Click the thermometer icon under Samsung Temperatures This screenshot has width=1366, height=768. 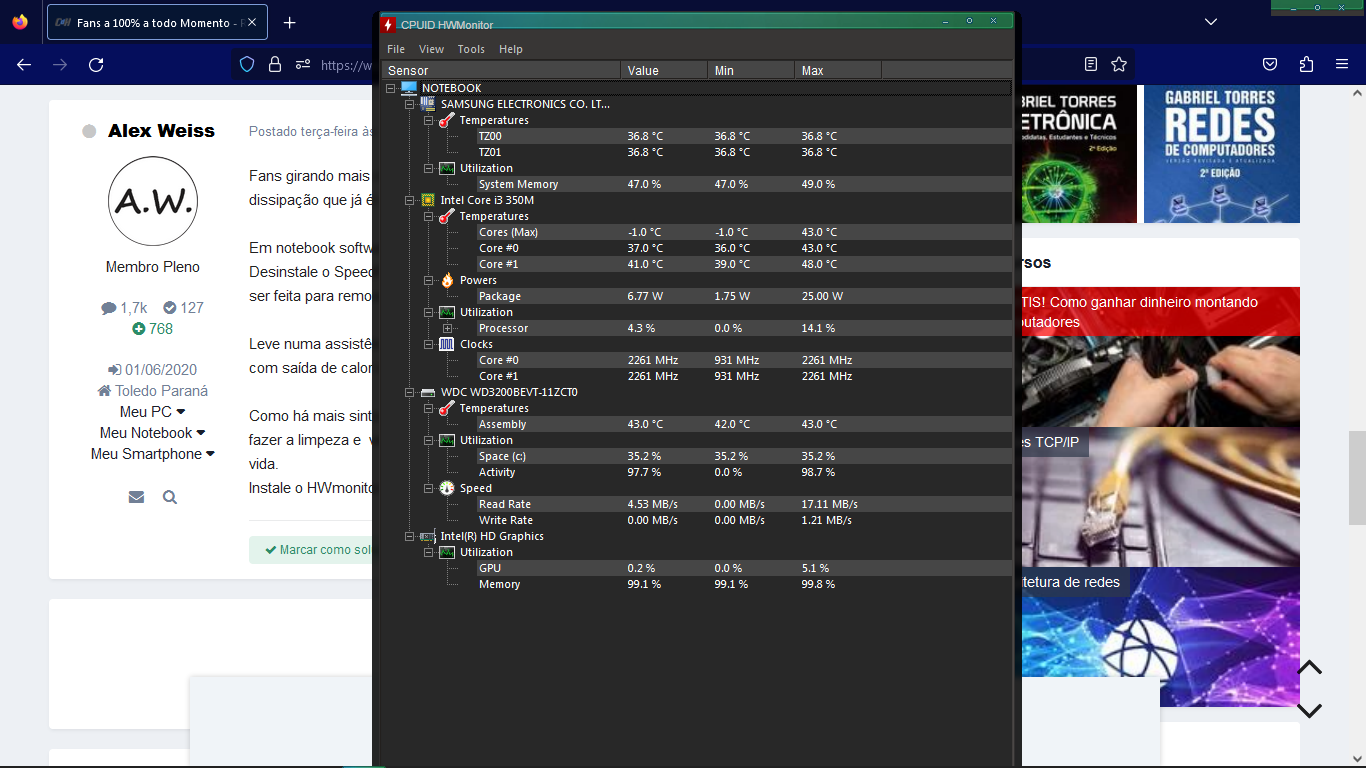[x=446, y=120]
